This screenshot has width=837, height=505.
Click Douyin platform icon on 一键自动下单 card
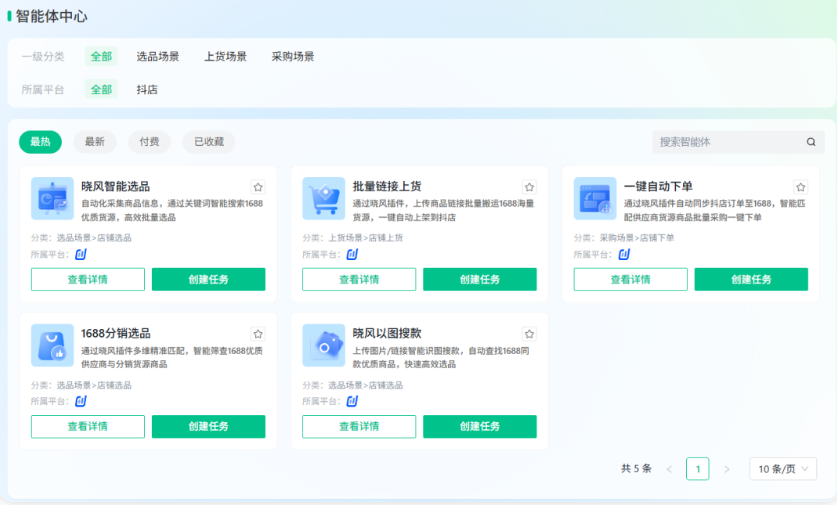point(624,254)
